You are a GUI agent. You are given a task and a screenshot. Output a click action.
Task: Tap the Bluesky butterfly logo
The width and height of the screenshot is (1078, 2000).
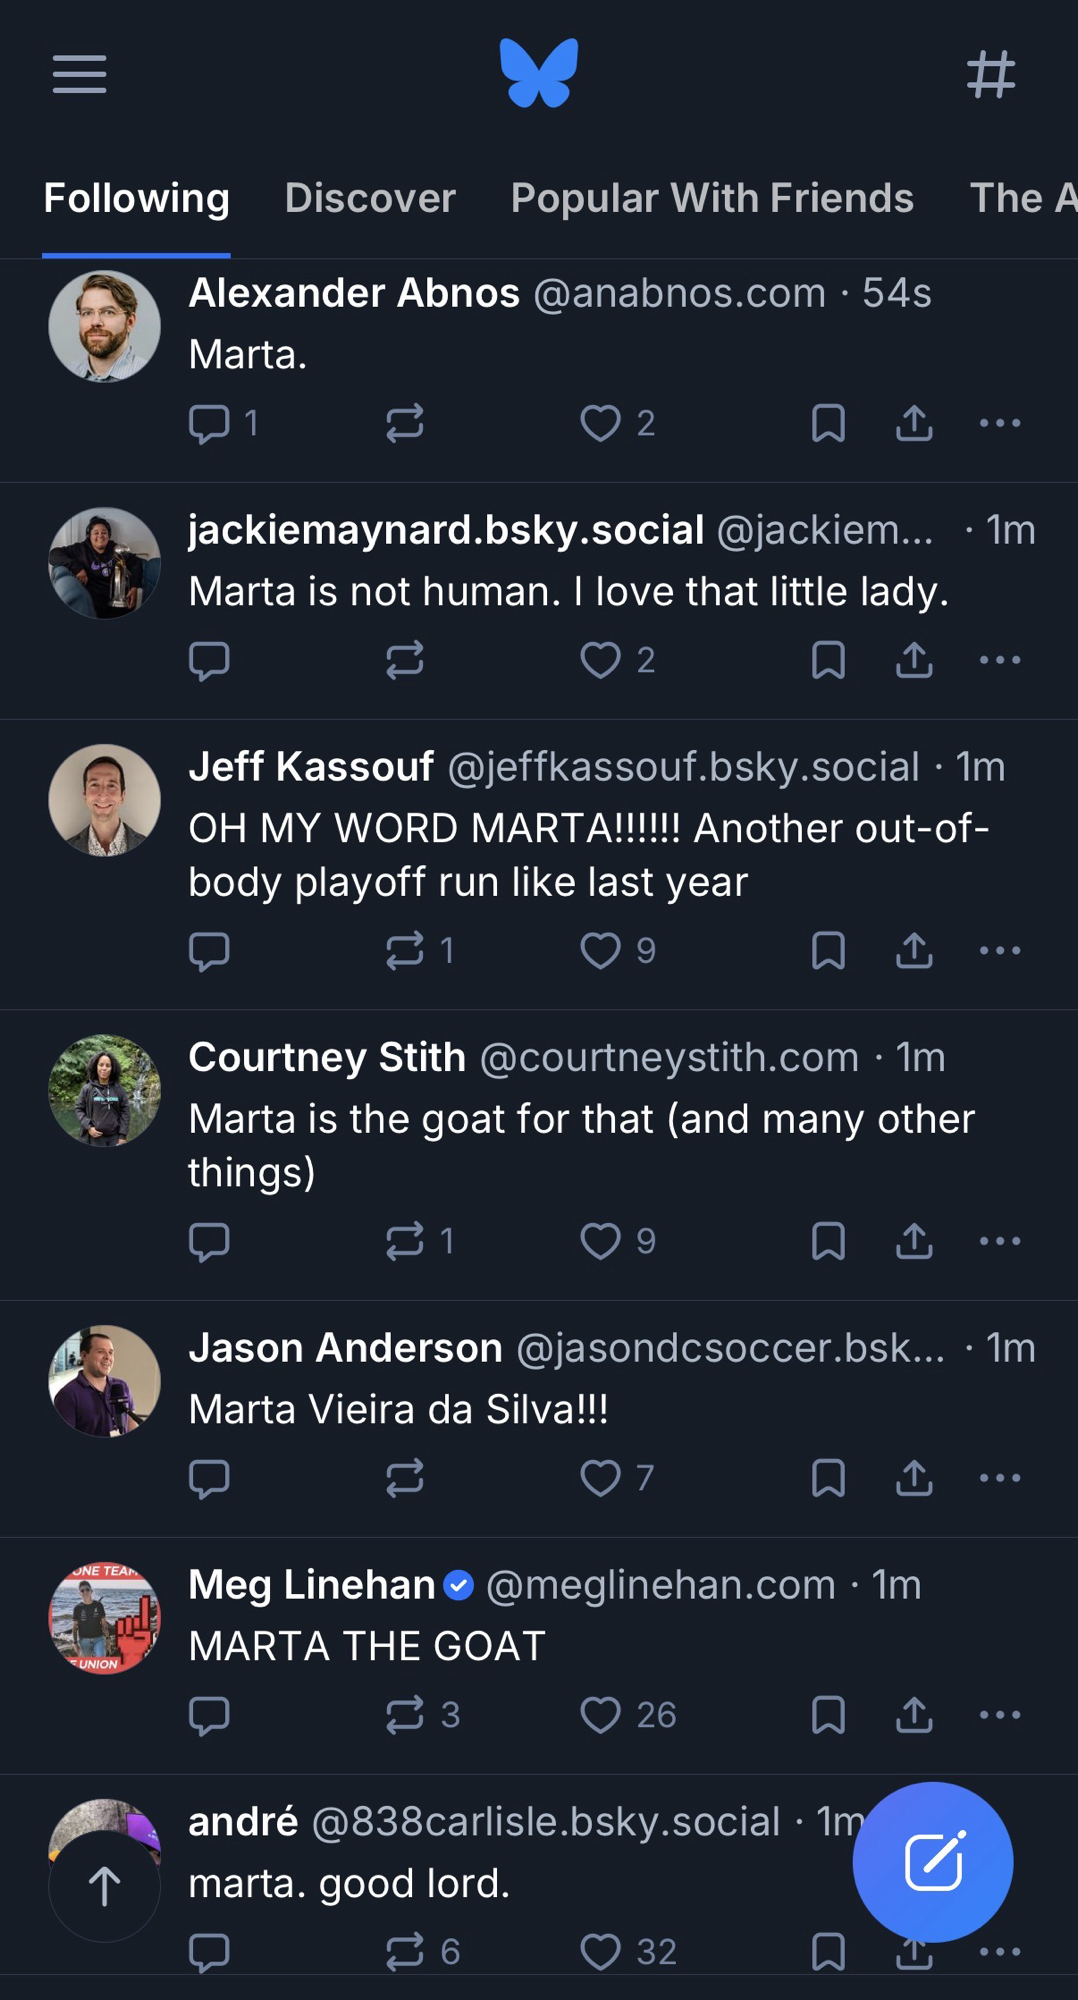click(539, 73)
